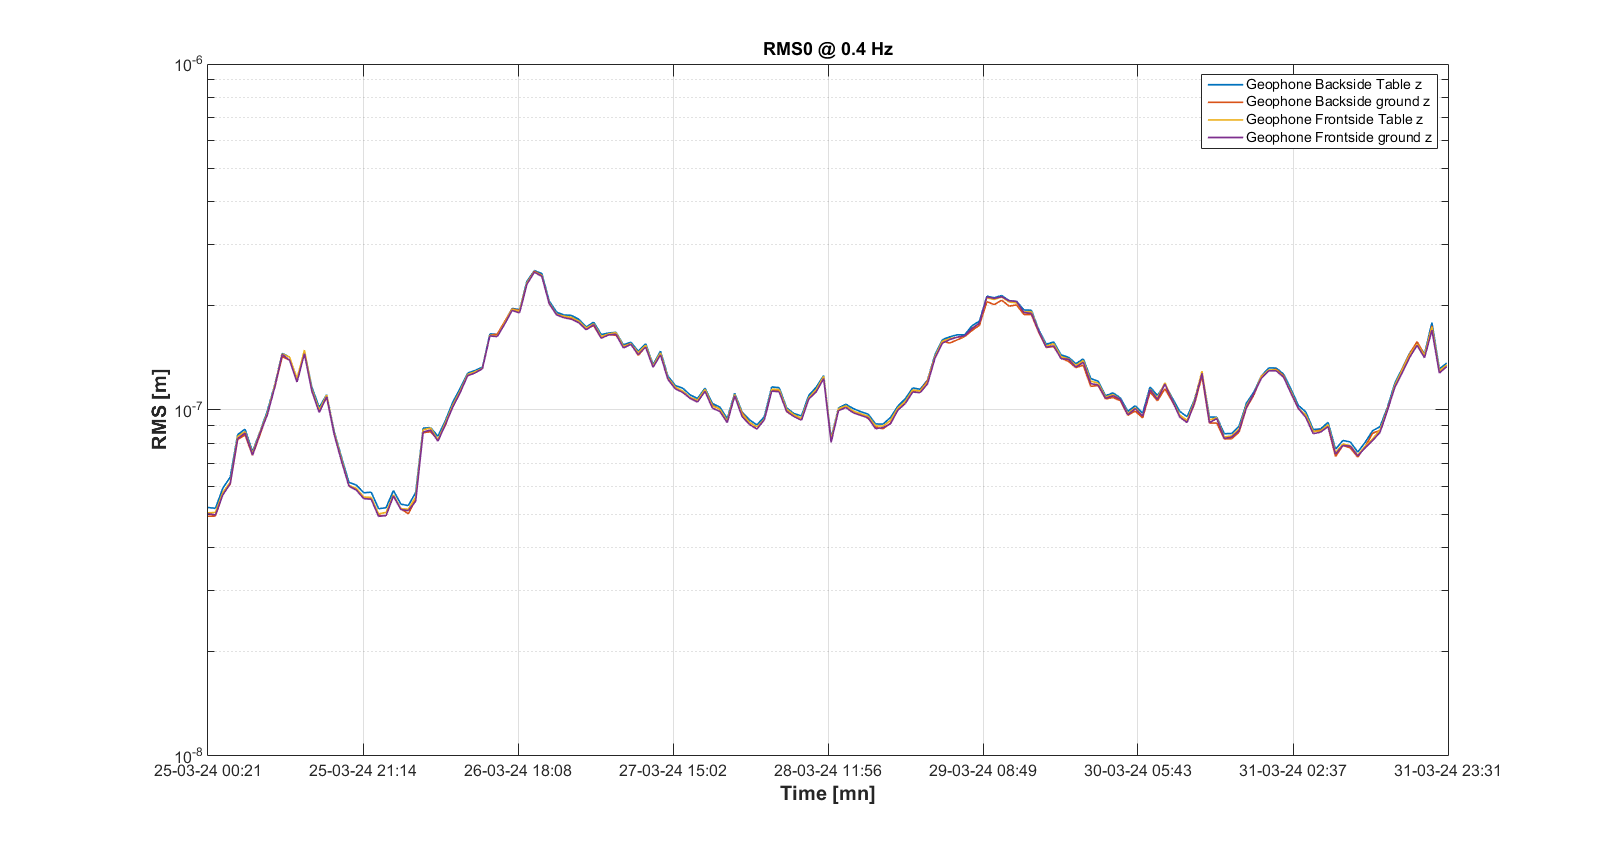Click the 10^-8 y-axis tick label
1600x848 pixels.
click(188, 755)
